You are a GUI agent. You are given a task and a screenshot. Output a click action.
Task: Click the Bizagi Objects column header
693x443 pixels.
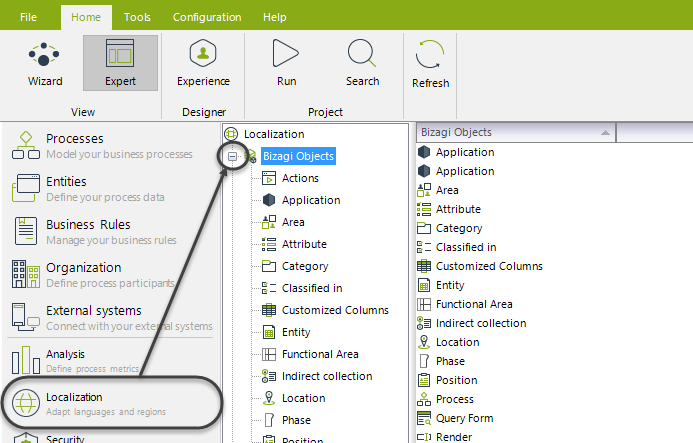[x=515, y=133]
